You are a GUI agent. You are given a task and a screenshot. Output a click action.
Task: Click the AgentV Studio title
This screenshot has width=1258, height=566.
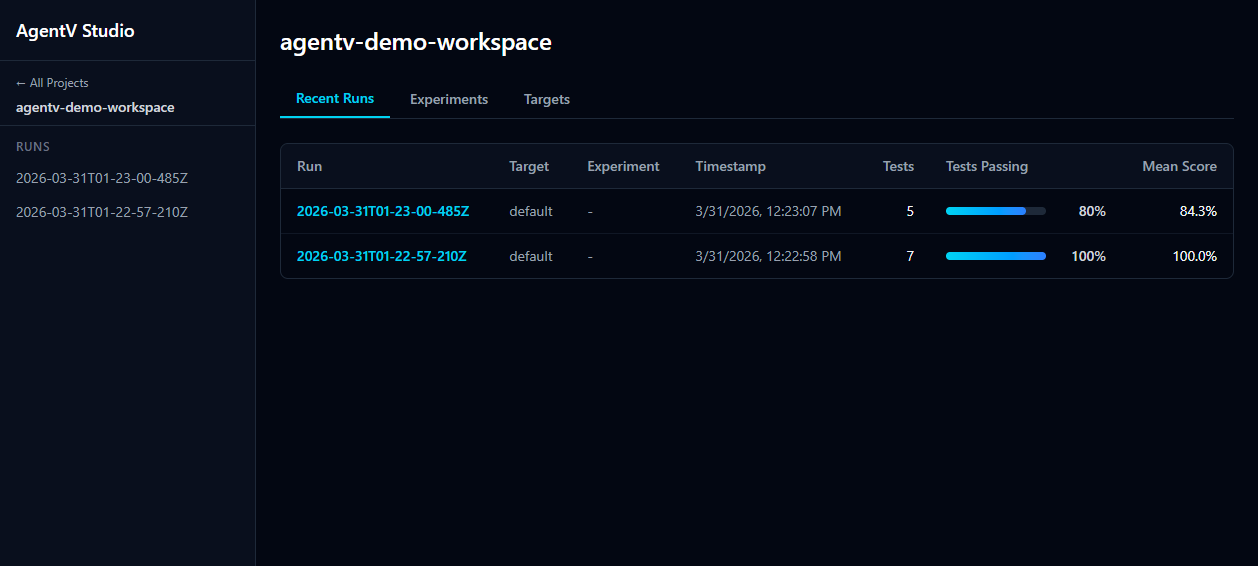[x=75, y=31]
